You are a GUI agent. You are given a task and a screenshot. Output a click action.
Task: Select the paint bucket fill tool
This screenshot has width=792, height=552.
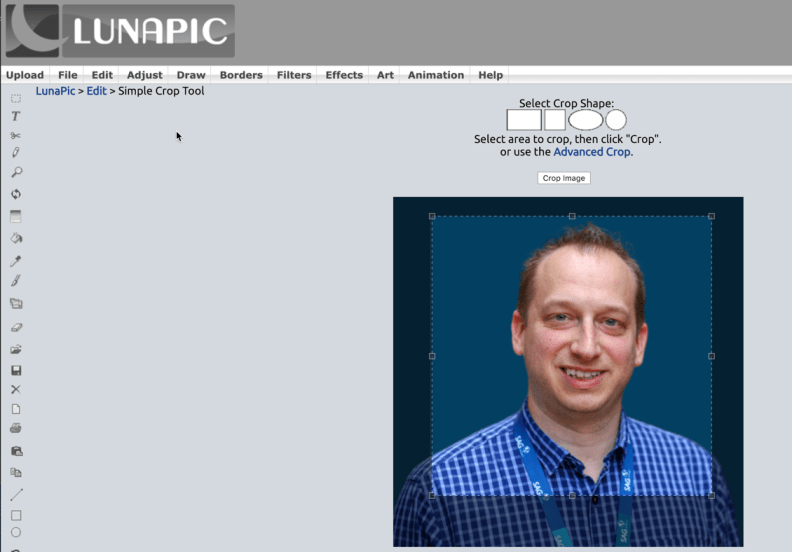coord(16,238)
